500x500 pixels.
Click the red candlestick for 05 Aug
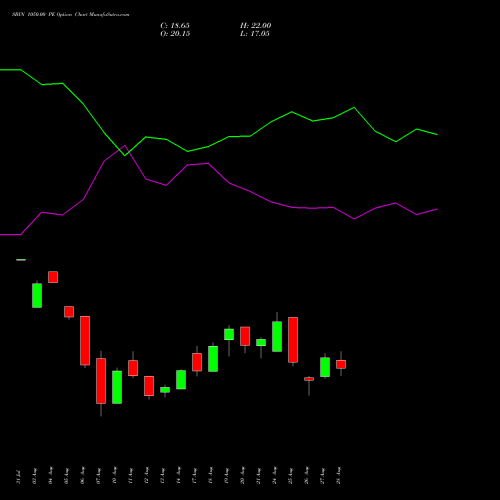(69, 312)
